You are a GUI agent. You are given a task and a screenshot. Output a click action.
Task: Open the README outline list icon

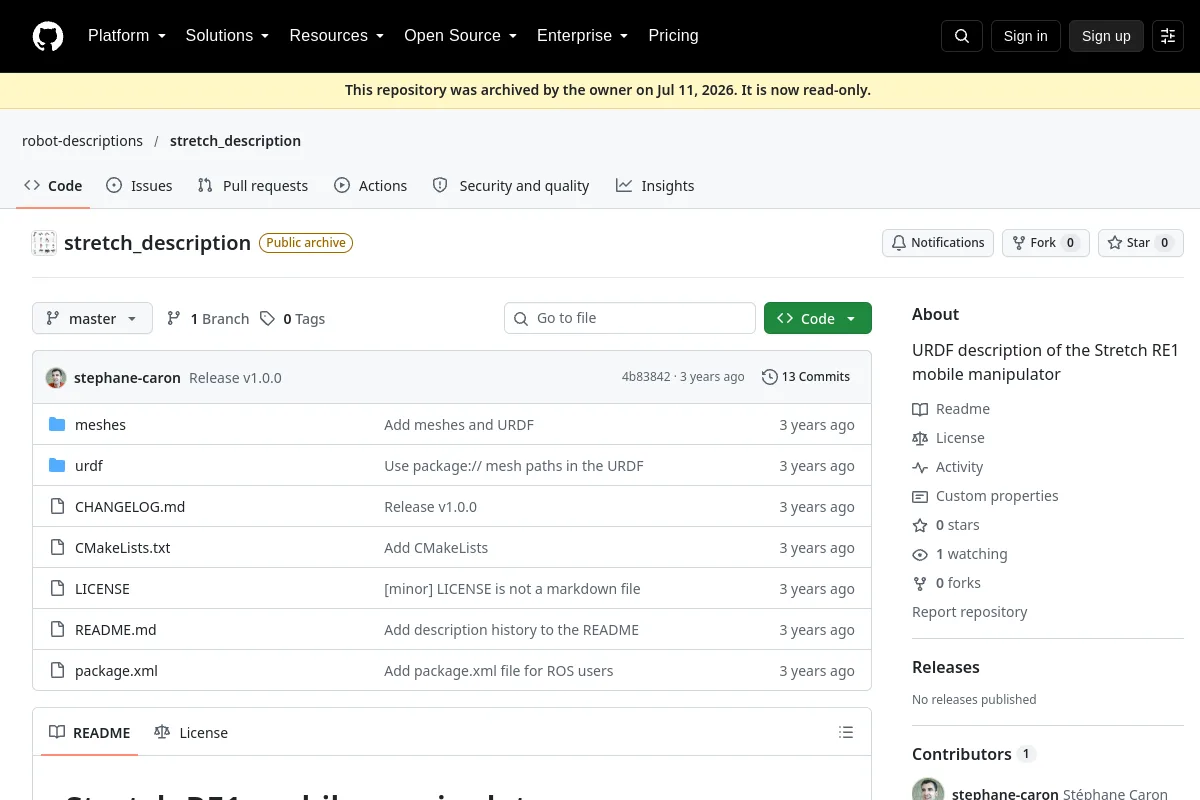click(x=846, y=733)
